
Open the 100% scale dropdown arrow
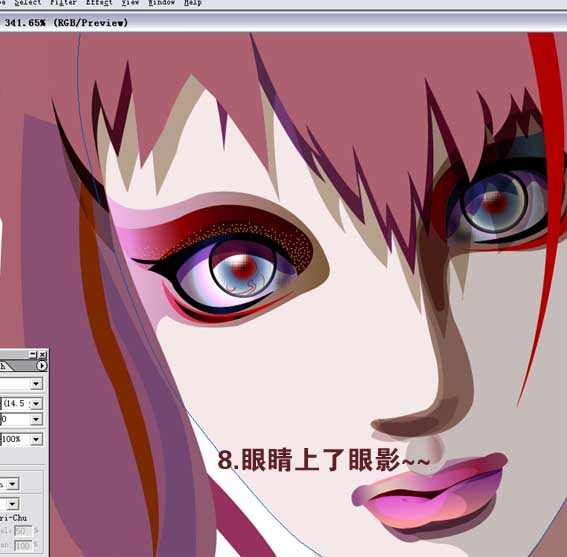point(36,439)
